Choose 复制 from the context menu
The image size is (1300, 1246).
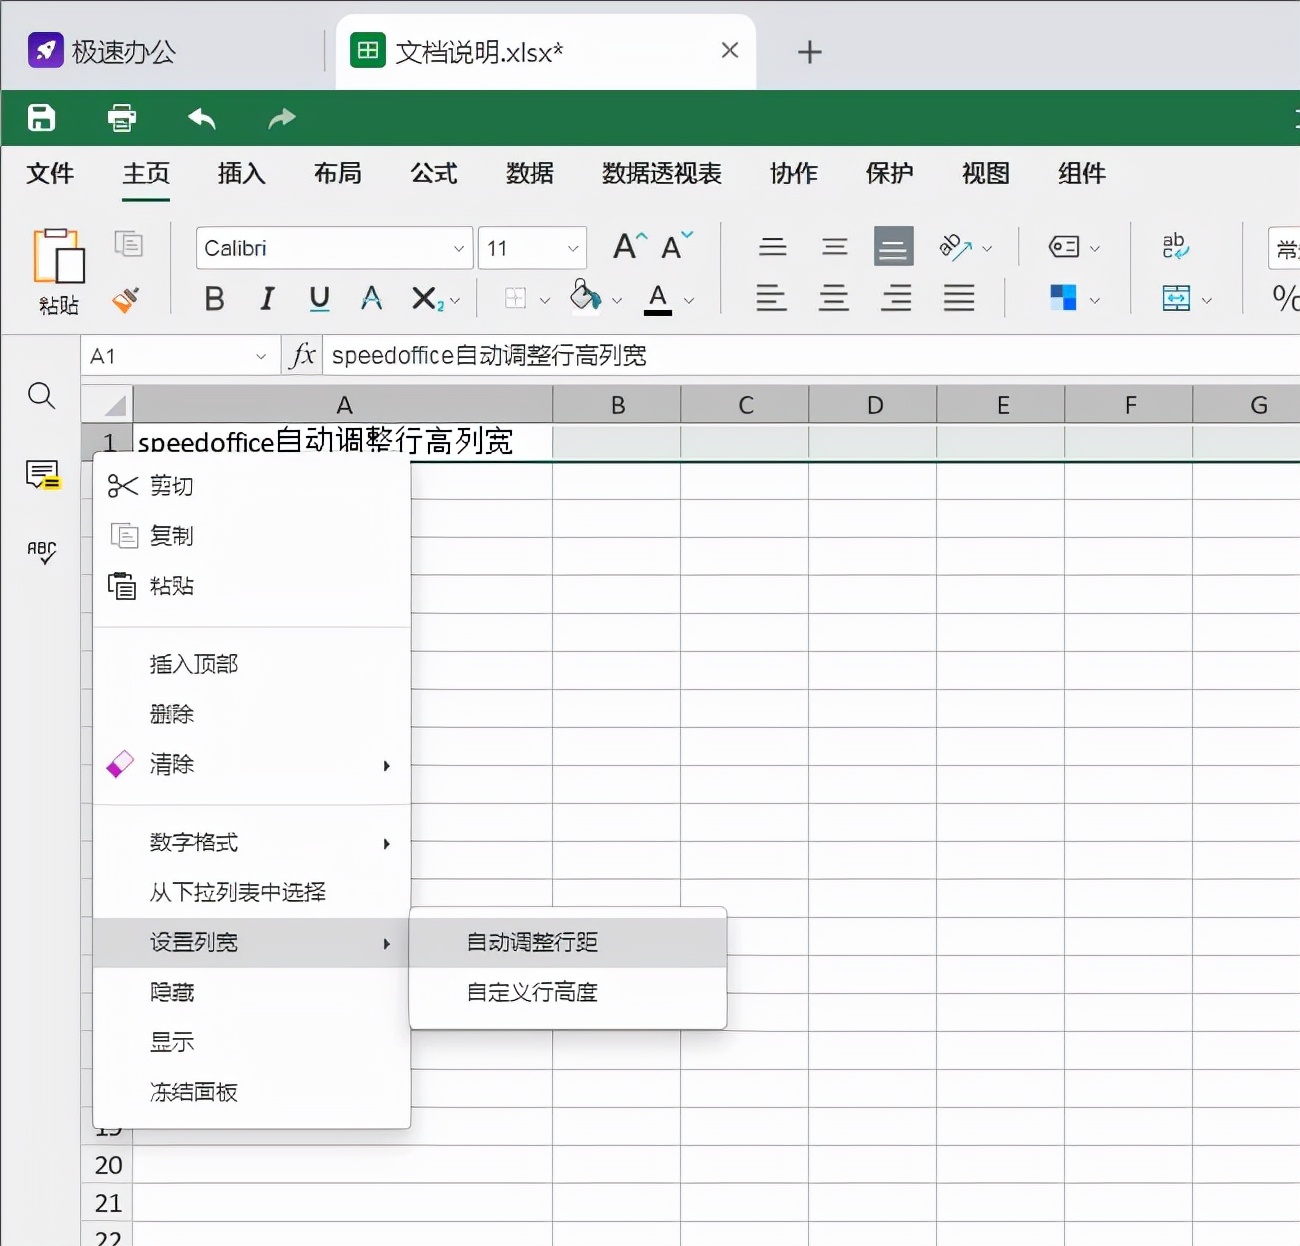(252, 536)
